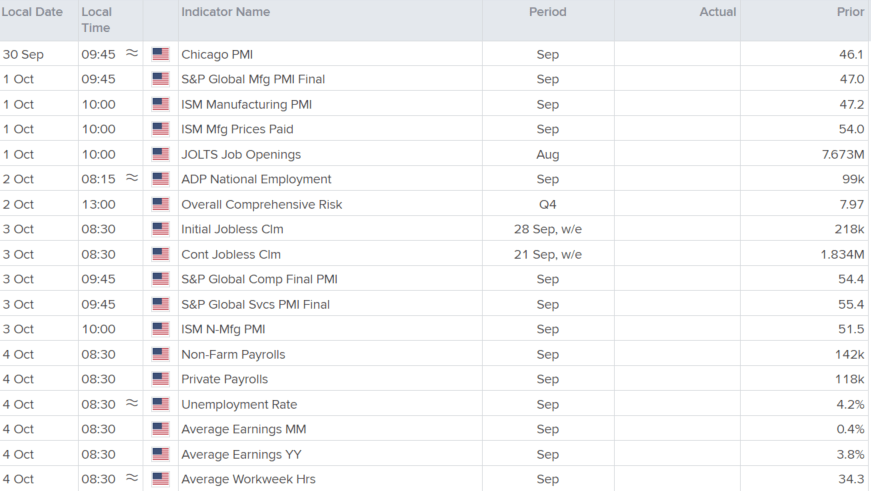This screenshot has width=871, height=491.
Task: Click the US flag beside Chicago PMI
Action: [161, 54]
